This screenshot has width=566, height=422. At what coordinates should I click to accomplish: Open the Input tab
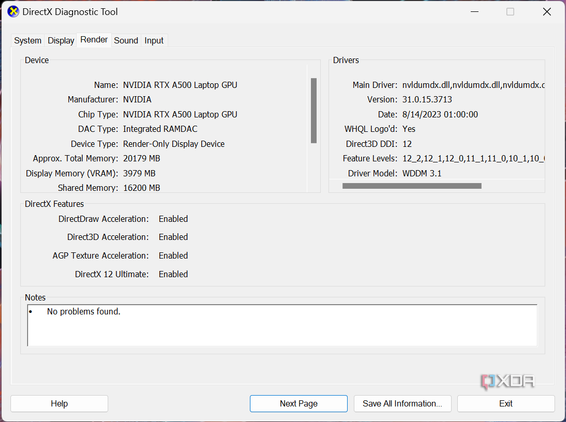154,40
